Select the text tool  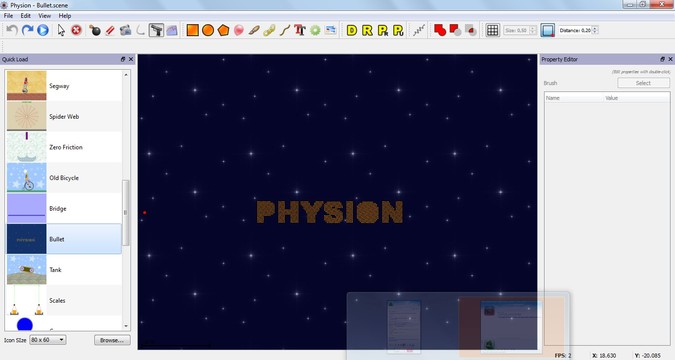[x=300, y=30]
